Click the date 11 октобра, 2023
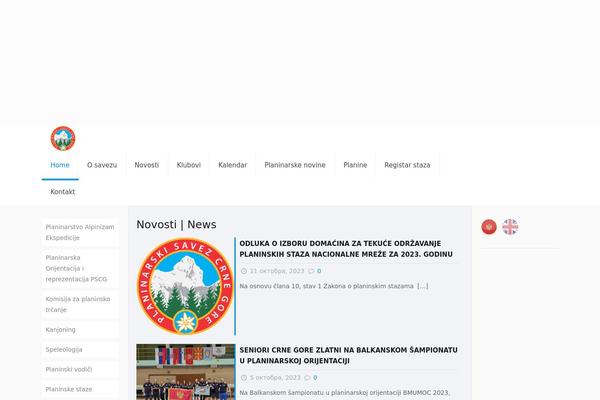600x400 pixels. 277,271
